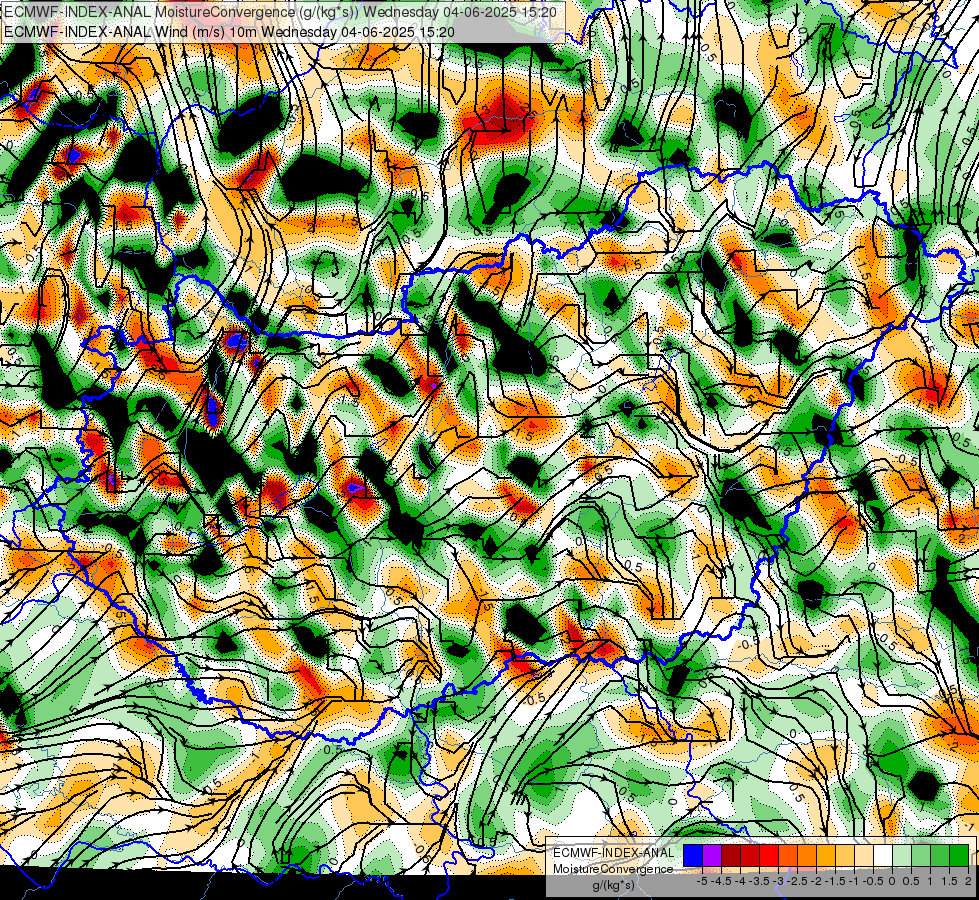This screenshot has width=979, height=900.
Task: Select the white swatch between -0.5 and 0
Action: click(x=883, y=855)
